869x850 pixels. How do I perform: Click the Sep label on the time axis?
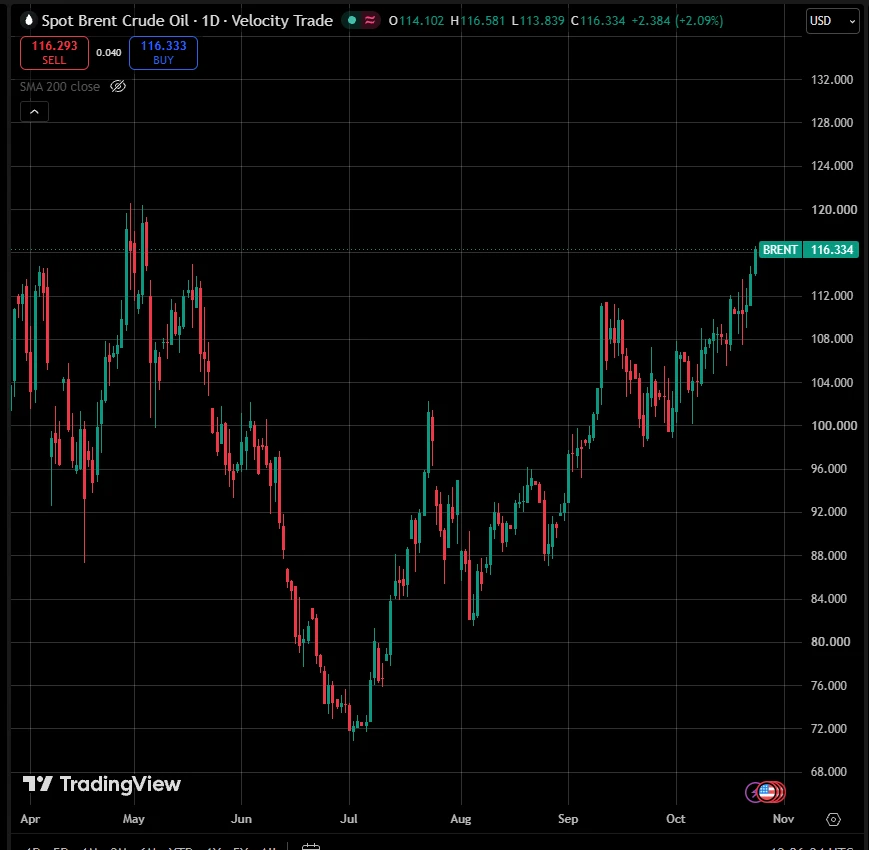tap(568, 819)
